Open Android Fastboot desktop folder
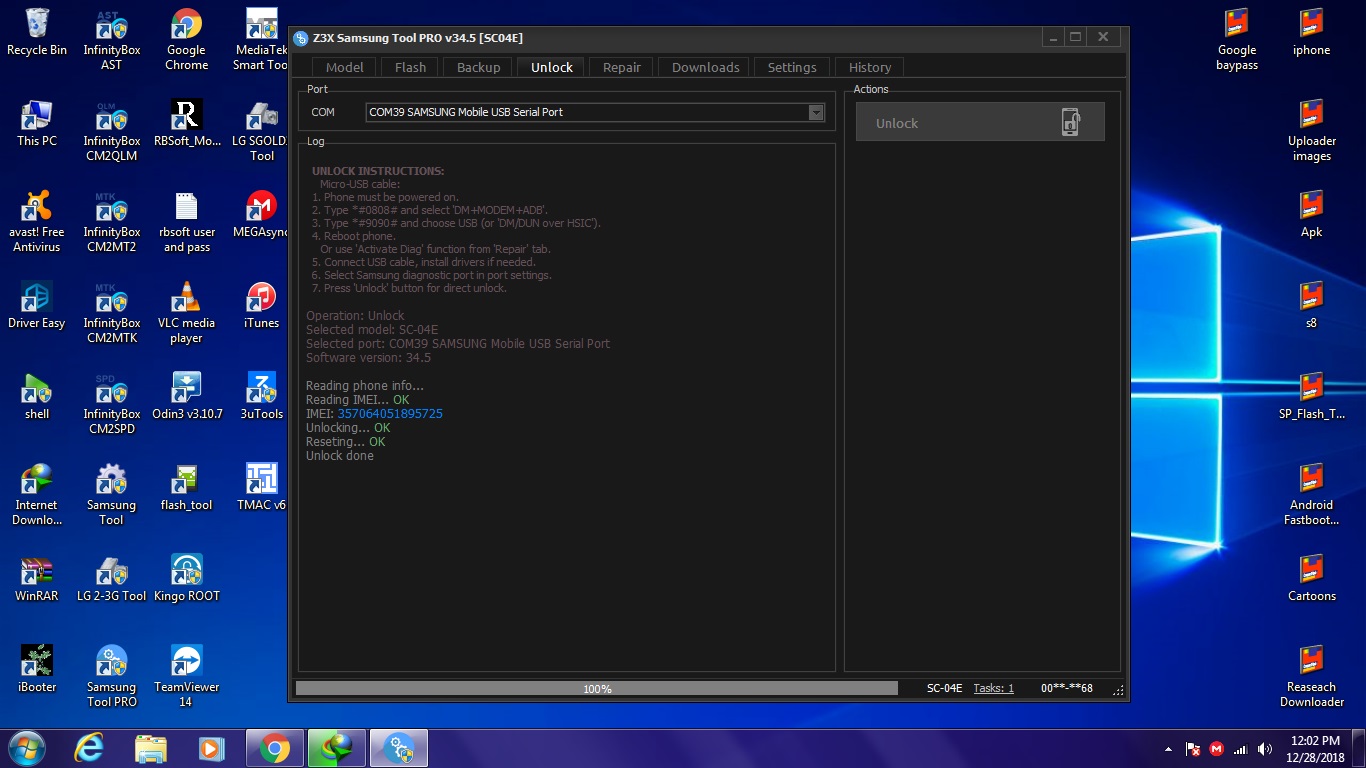This screenshot has width=1366, height=768. click(x=1311, y=495)
